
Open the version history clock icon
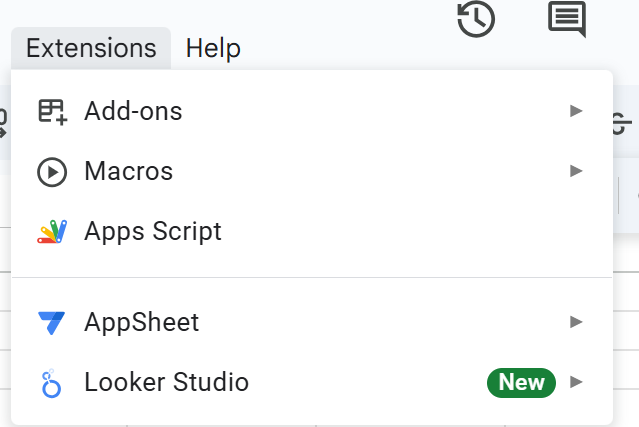(477, 20)
